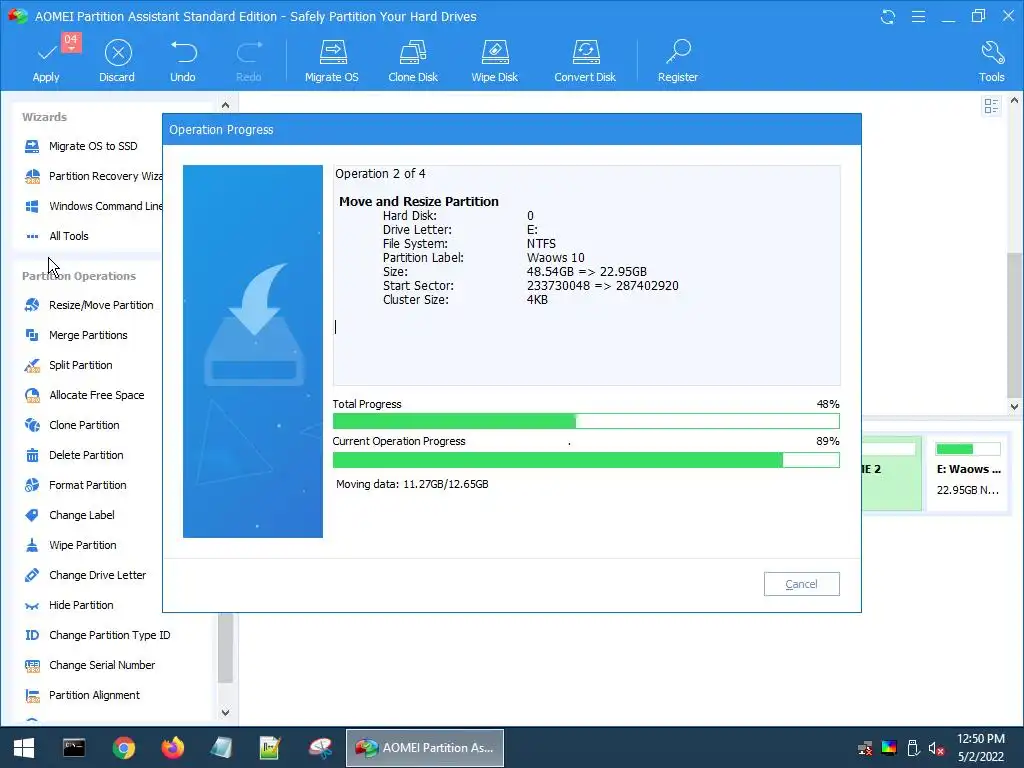Image resolution: width=1024 pixels, height=768 pixels.
Task: Select Change Serial Number
Action: coord(91,665)
